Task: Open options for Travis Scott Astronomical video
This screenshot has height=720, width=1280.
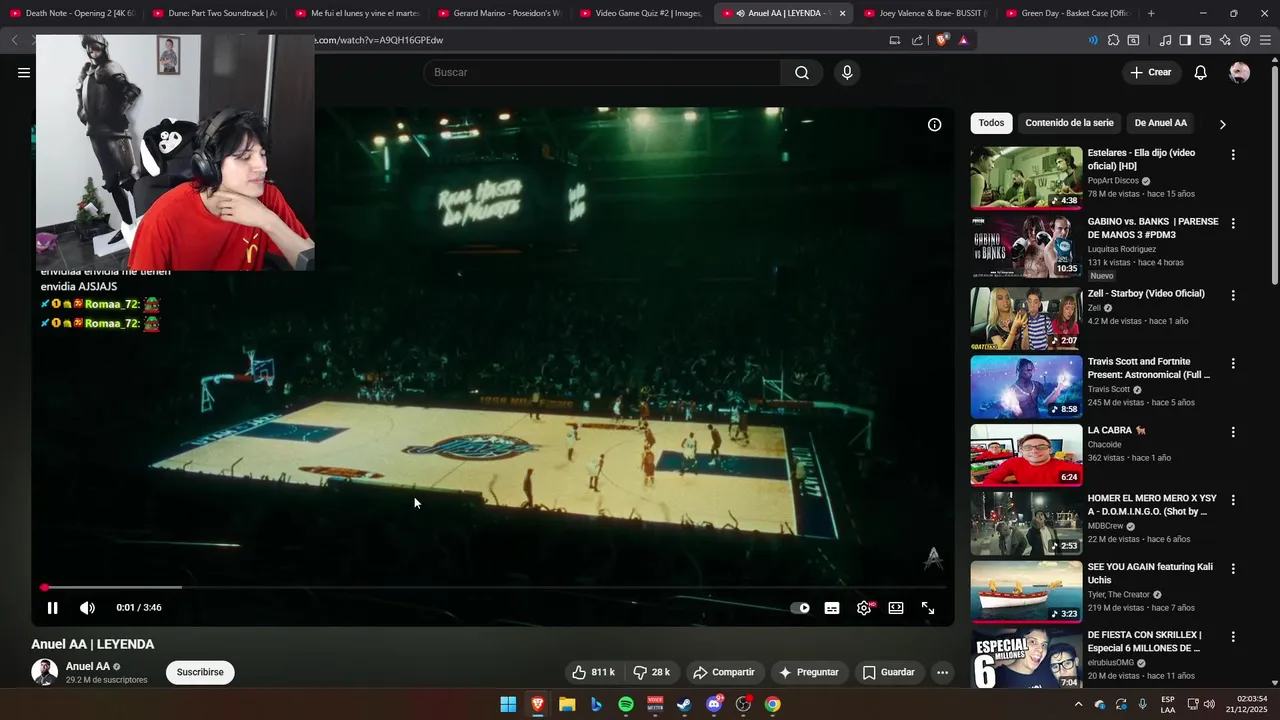Action: [1233, 363]
